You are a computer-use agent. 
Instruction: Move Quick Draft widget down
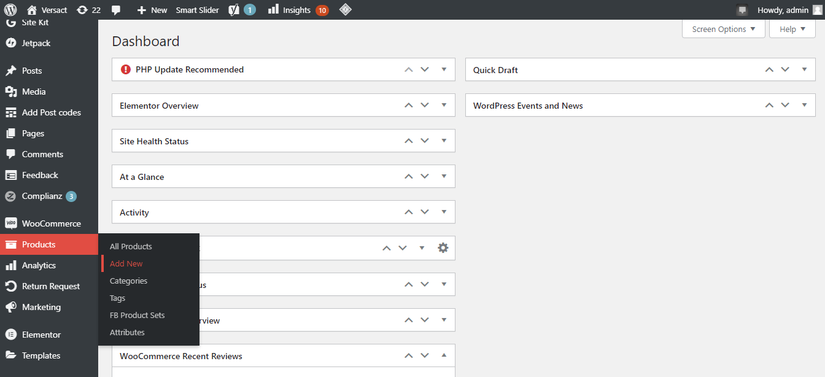pyautogui.click(x=785, y=69)
